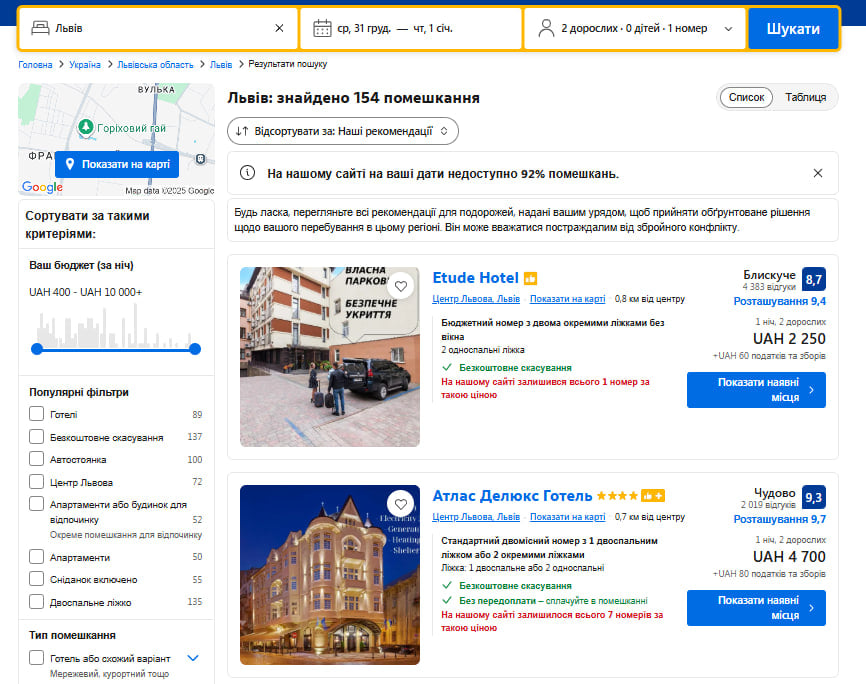866x684 pixels.
Task: Check the Сніданок включено filter
Action: point(37,579)
